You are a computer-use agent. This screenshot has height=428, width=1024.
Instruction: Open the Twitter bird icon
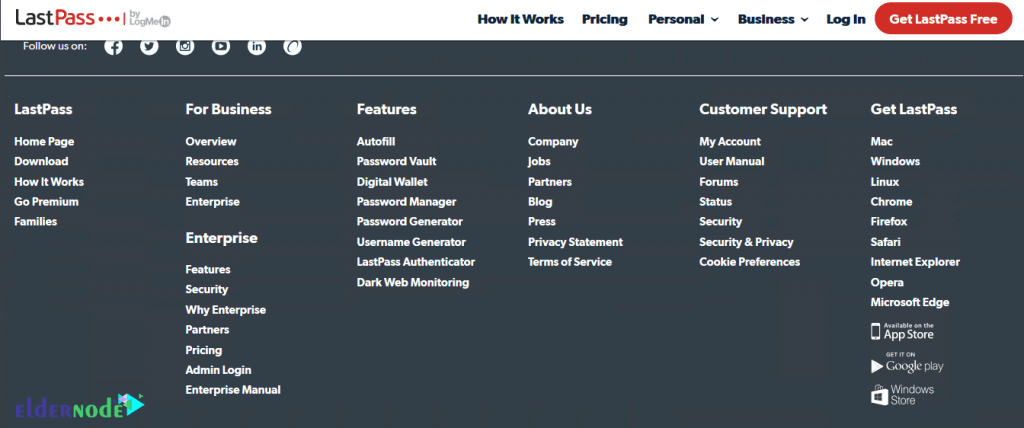click(x=150, y=46)
